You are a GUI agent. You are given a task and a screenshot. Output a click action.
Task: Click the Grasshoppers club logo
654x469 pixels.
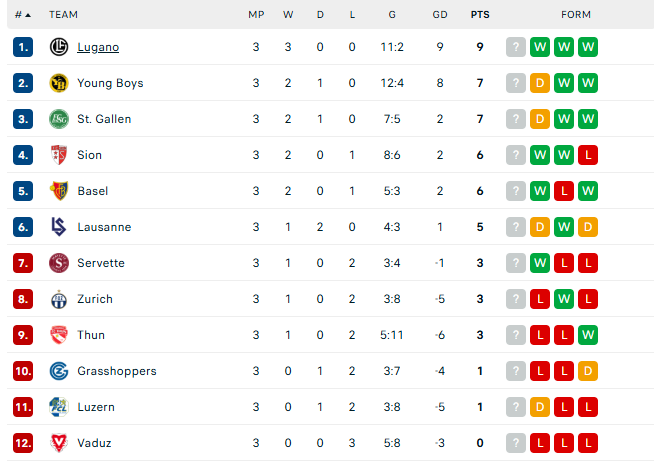[59, 371]
